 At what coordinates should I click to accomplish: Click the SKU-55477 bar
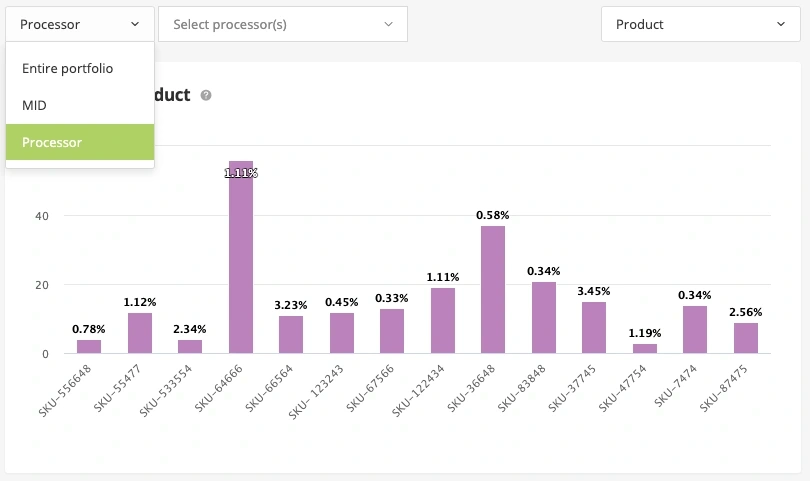(140, 333)
